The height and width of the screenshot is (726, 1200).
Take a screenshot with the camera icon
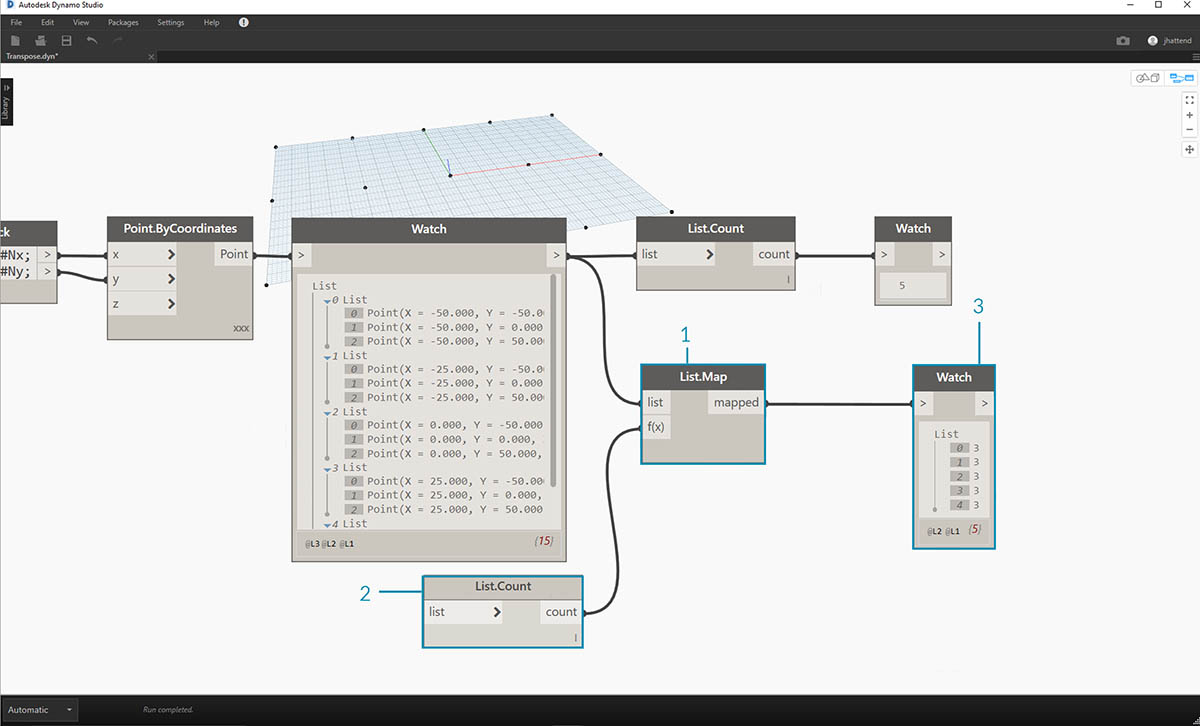(1123, 41)
